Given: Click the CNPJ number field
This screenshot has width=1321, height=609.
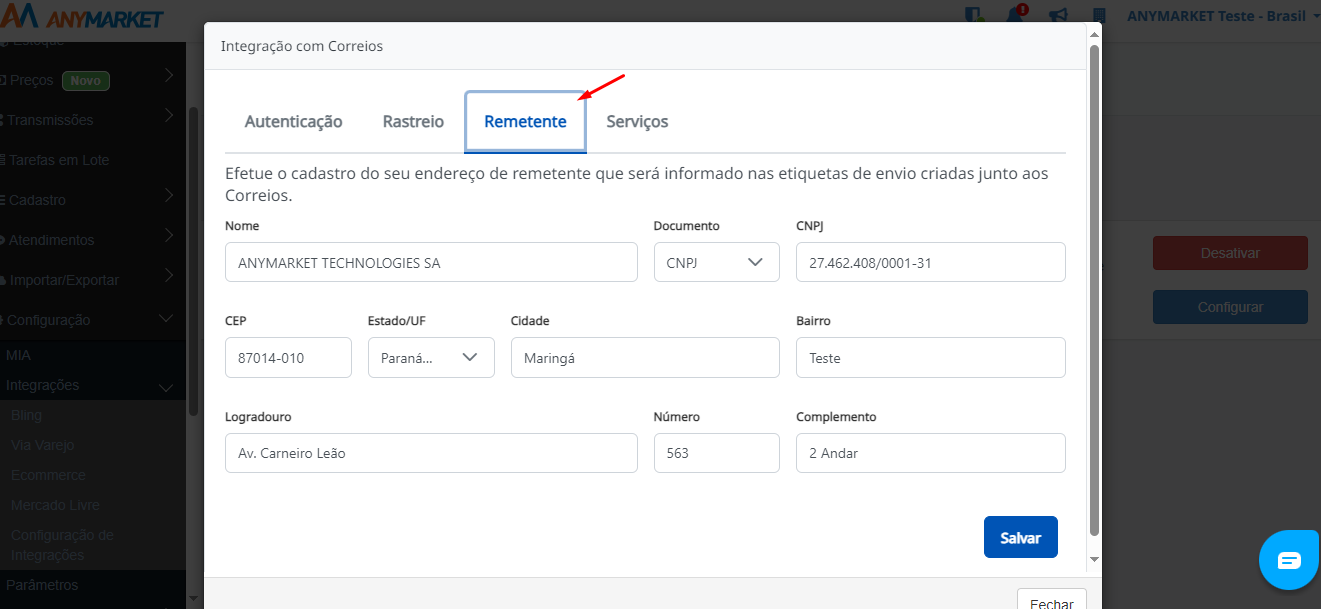Looking at the screenshot, I should (x=930, y=262).
